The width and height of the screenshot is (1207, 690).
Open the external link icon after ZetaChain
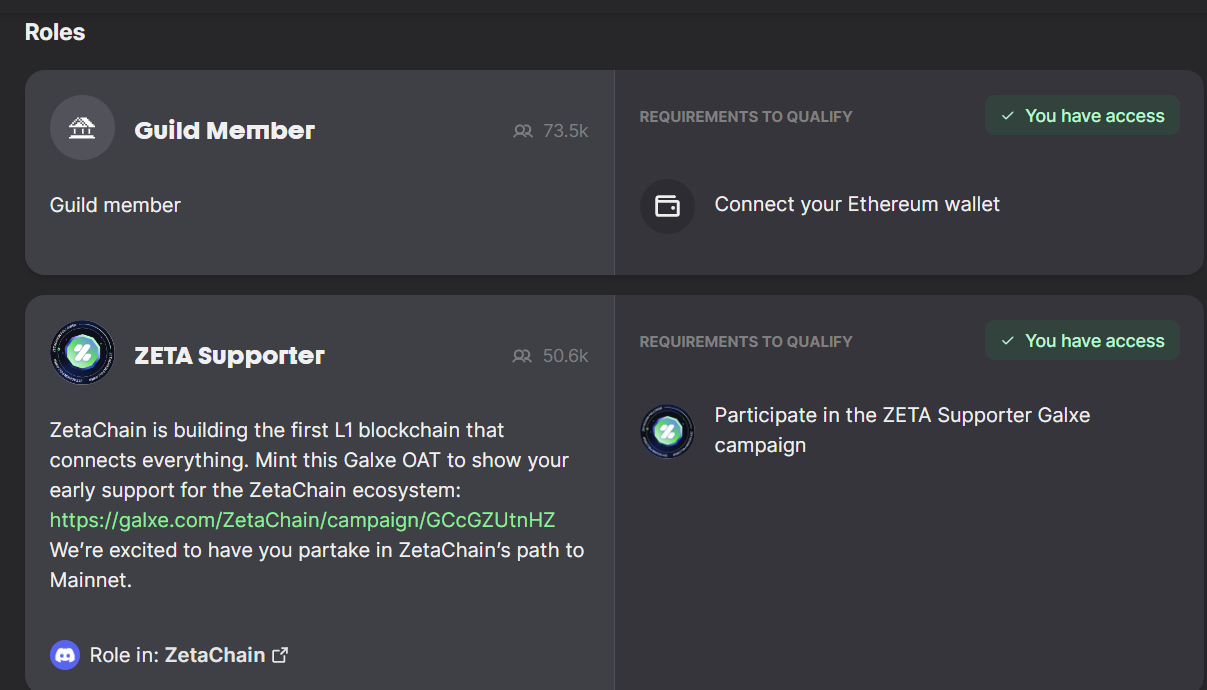pos(281,655)
